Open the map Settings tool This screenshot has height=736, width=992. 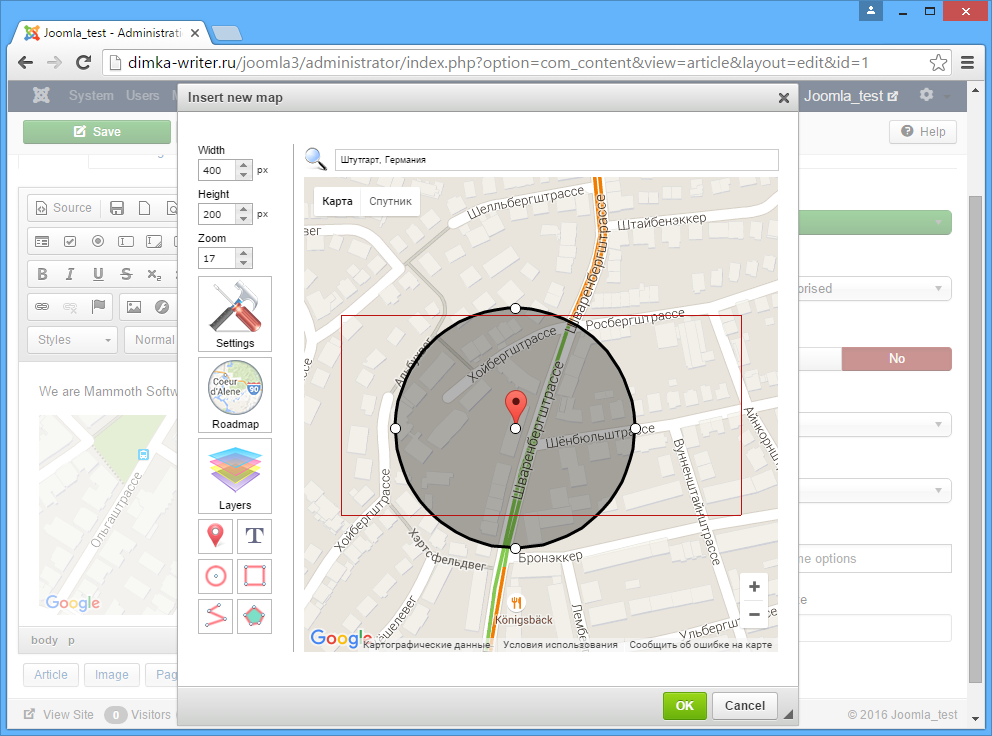point(235,314)
